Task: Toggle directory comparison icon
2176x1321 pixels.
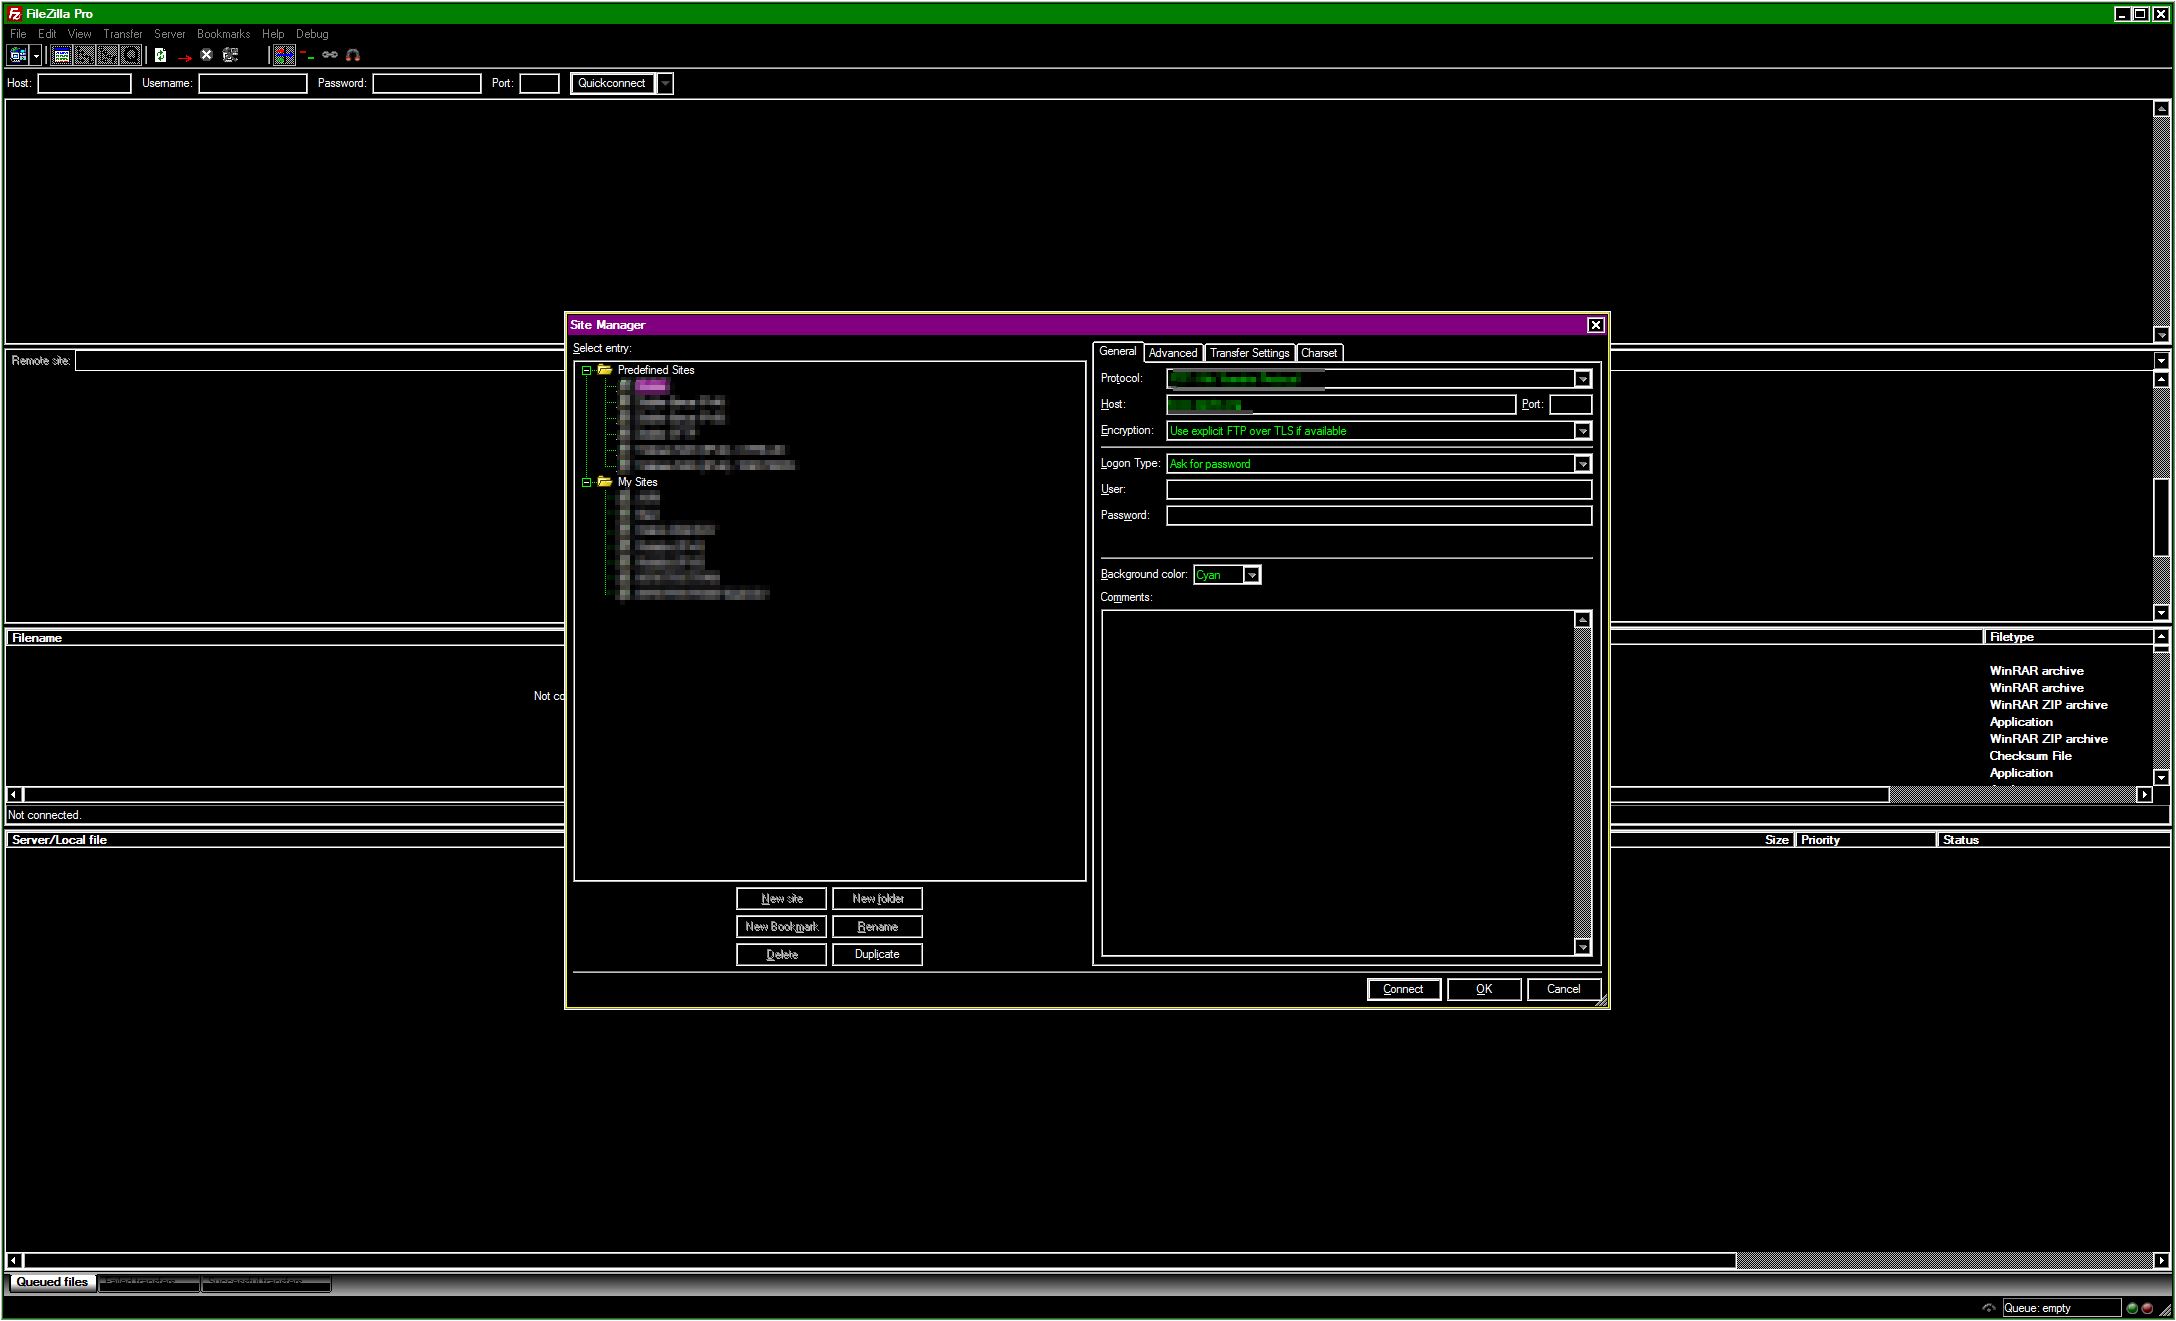Action: (307, 55)
